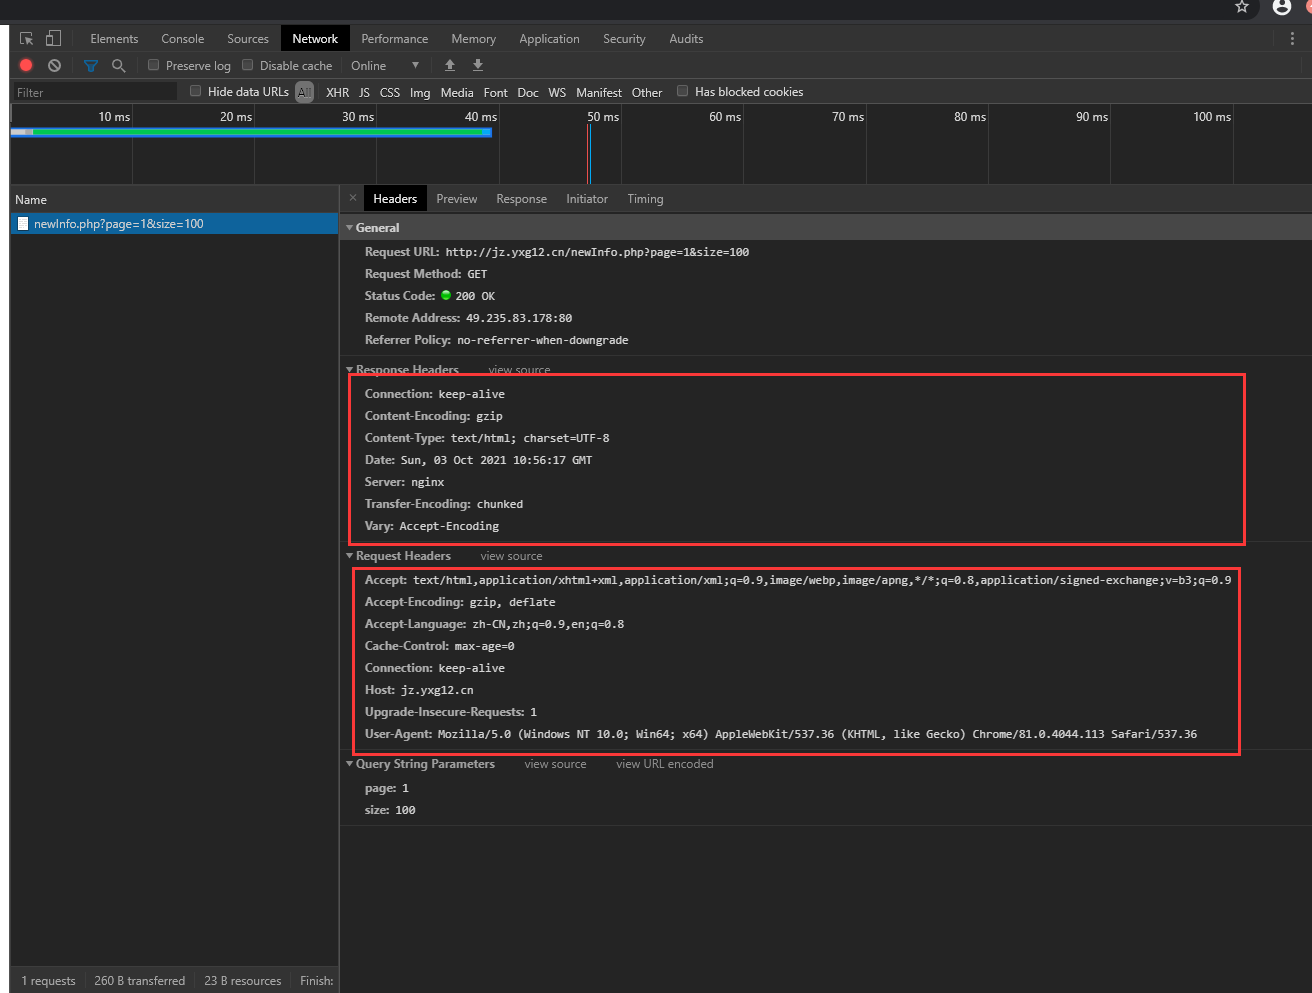Filter requests by JS

coord(364,92)
